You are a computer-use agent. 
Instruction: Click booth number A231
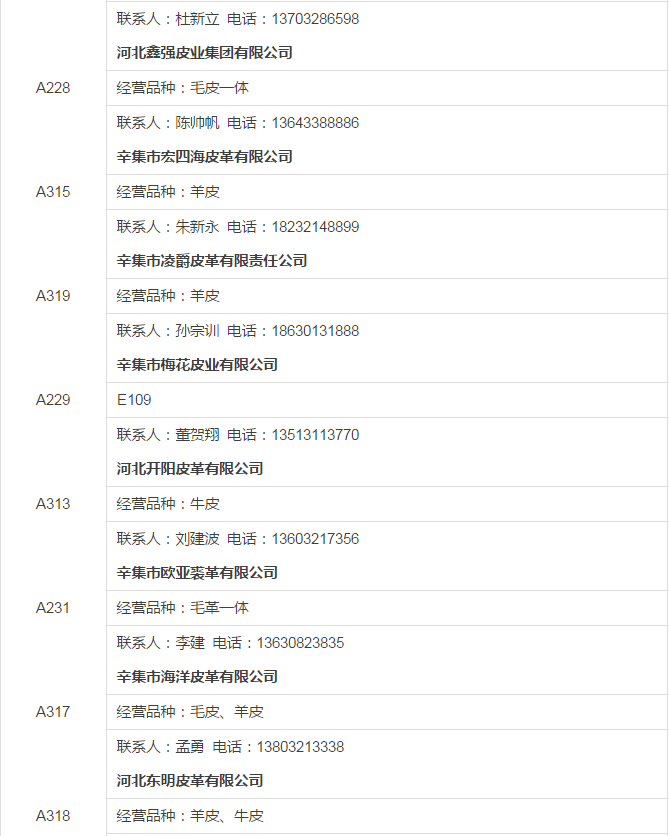point(53,608)
